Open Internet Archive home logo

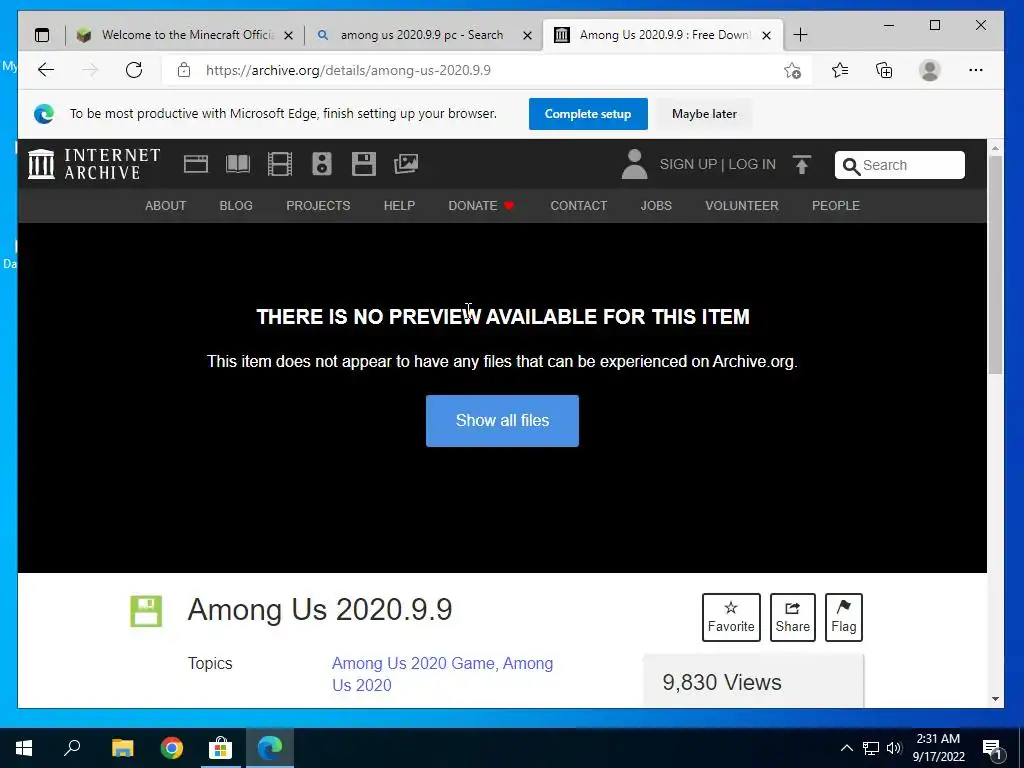pyautogui.click(x=94, y=164)
